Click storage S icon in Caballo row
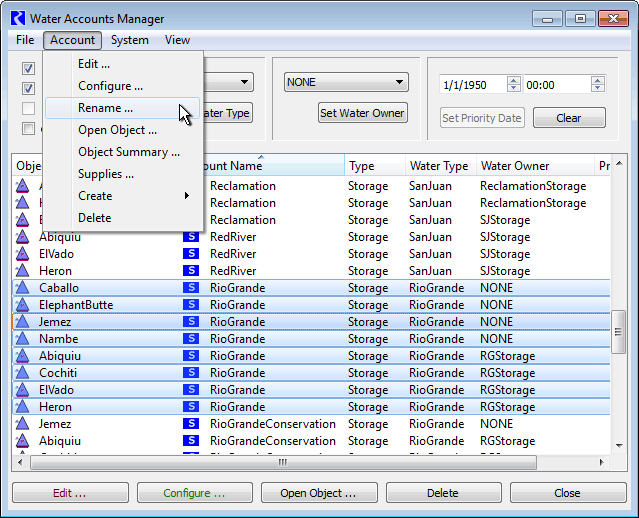The width and height of the screenshot is (639, 518). (x=191, y=288)
